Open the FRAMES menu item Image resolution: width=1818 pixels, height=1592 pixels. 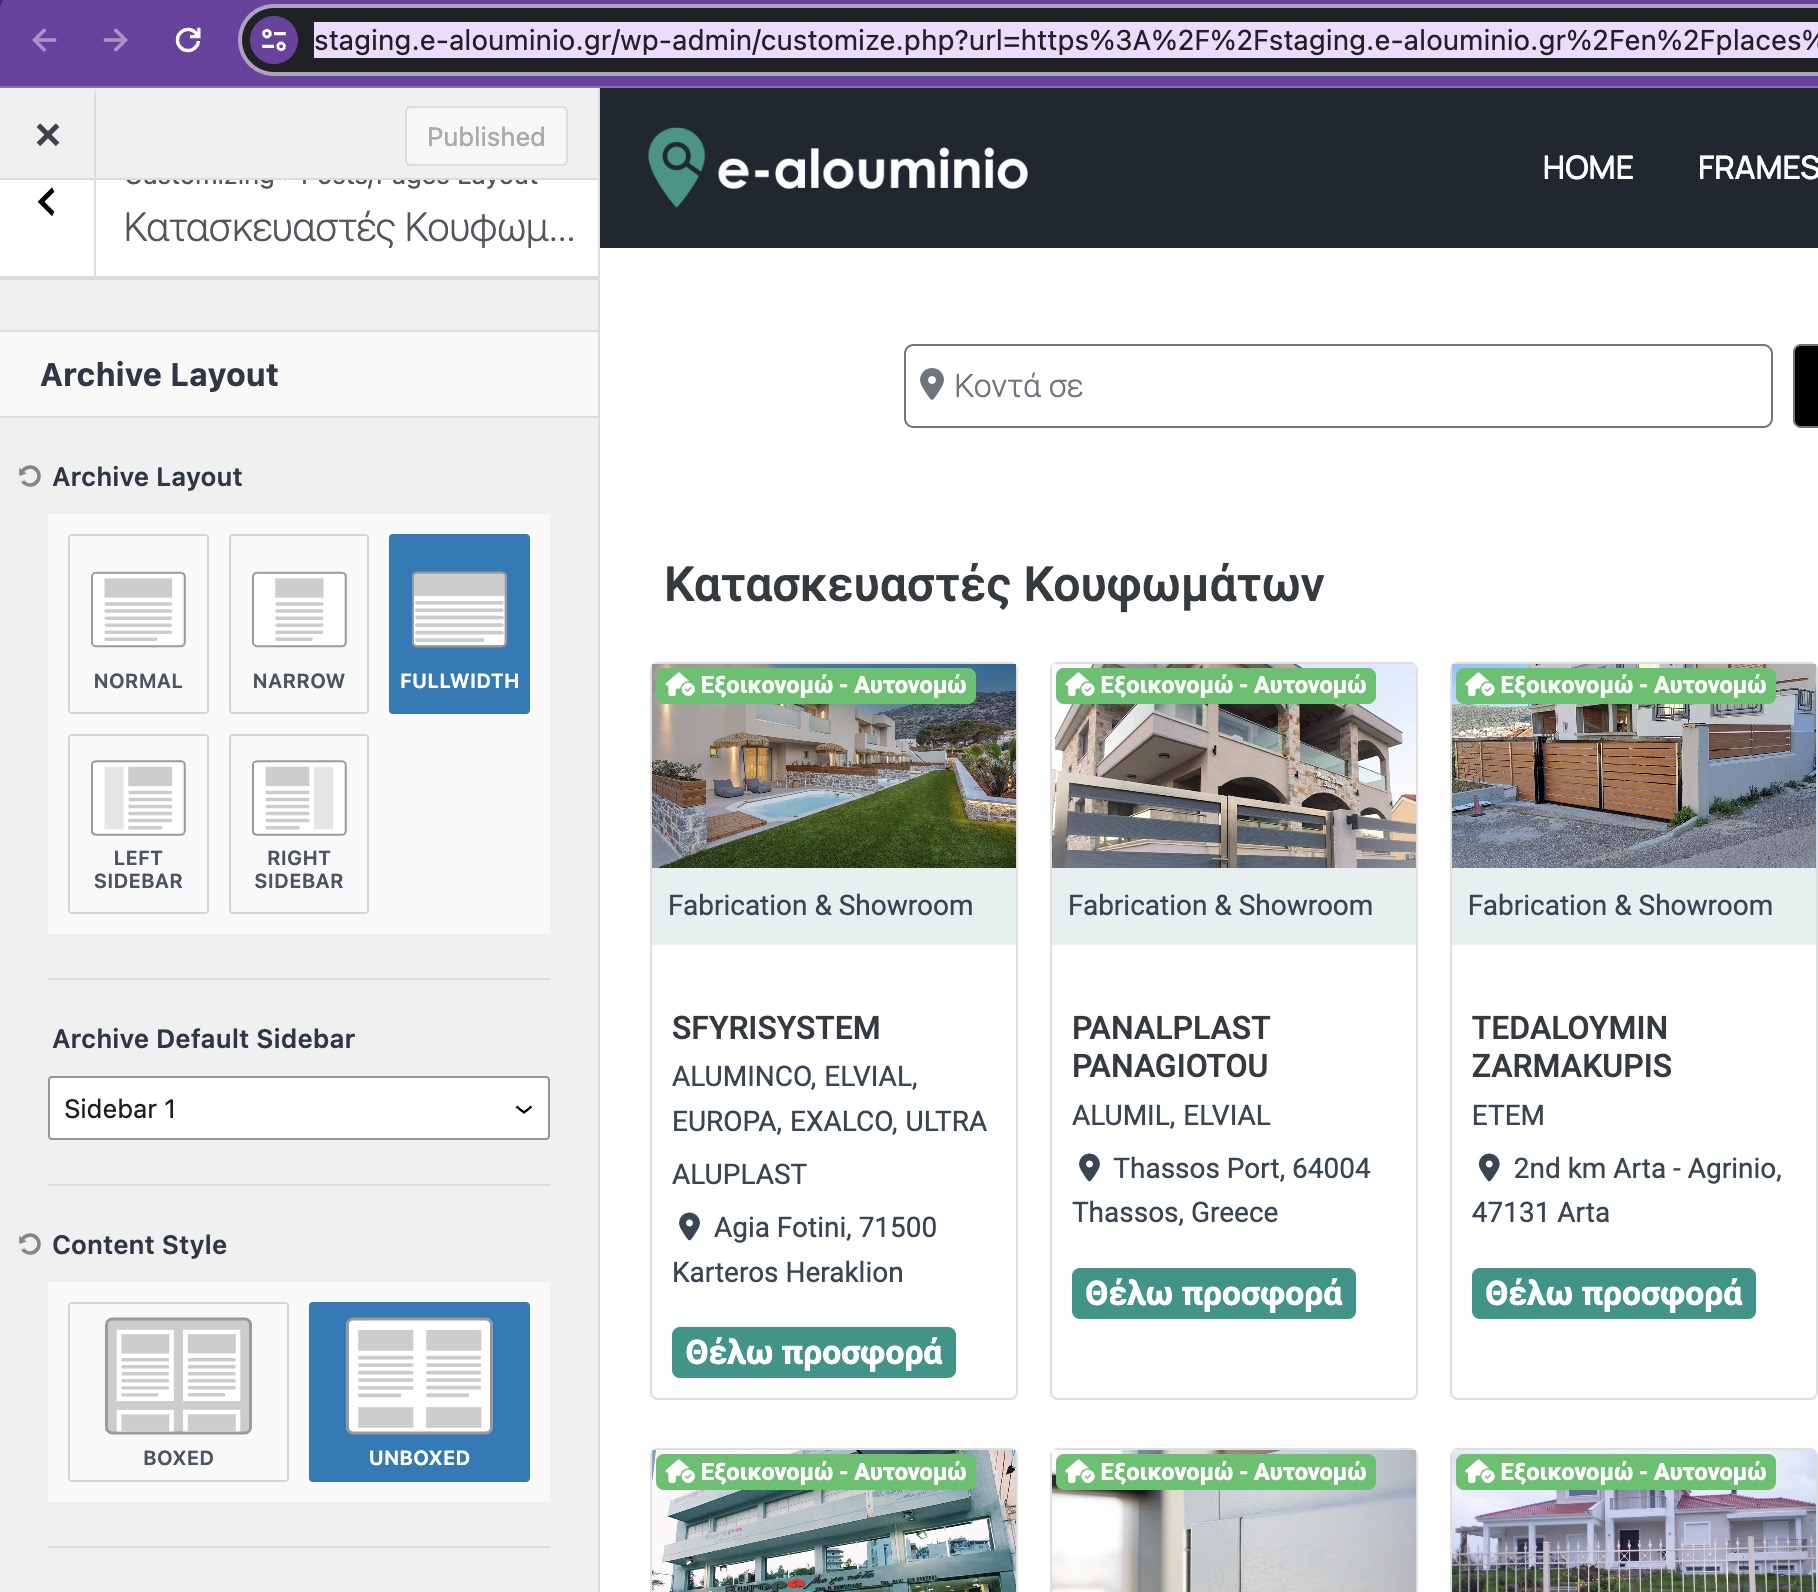(x=1757, y=168)
